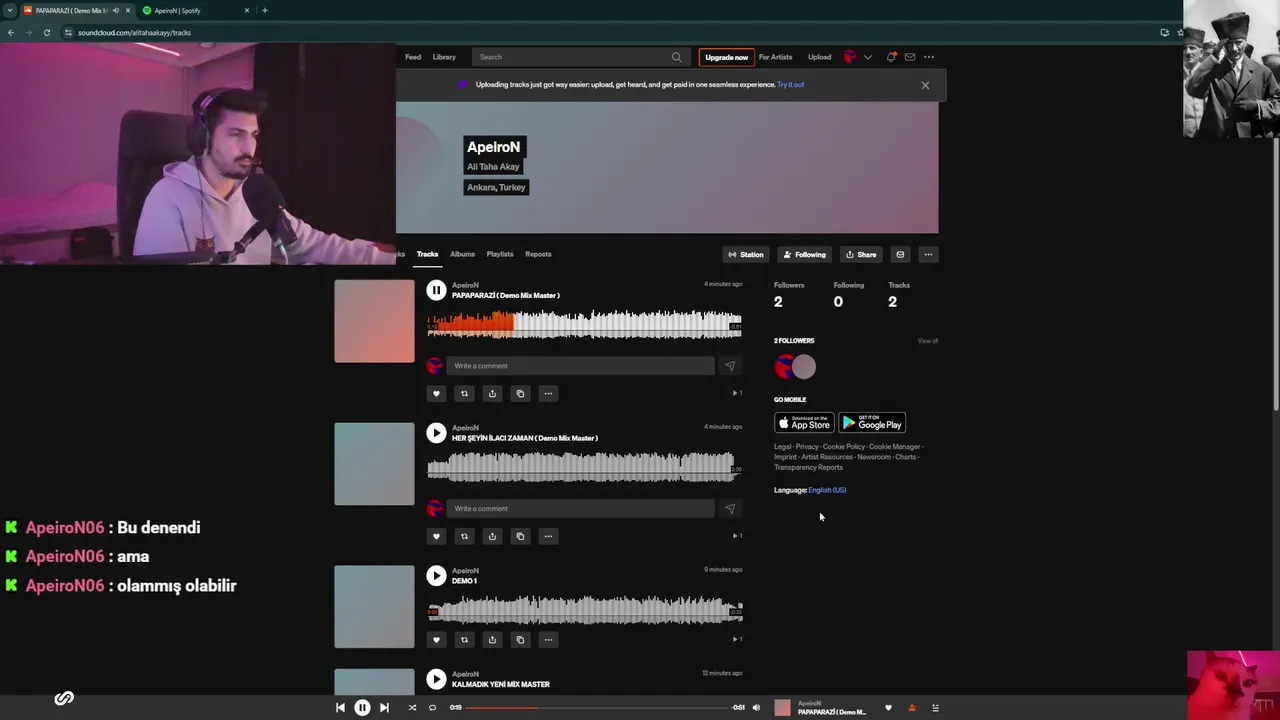The height and width of the screenshot is (720, 1280).
Task: Skip to previous track in bottom player
Action: pyautogui.click(x=340, y=708)
